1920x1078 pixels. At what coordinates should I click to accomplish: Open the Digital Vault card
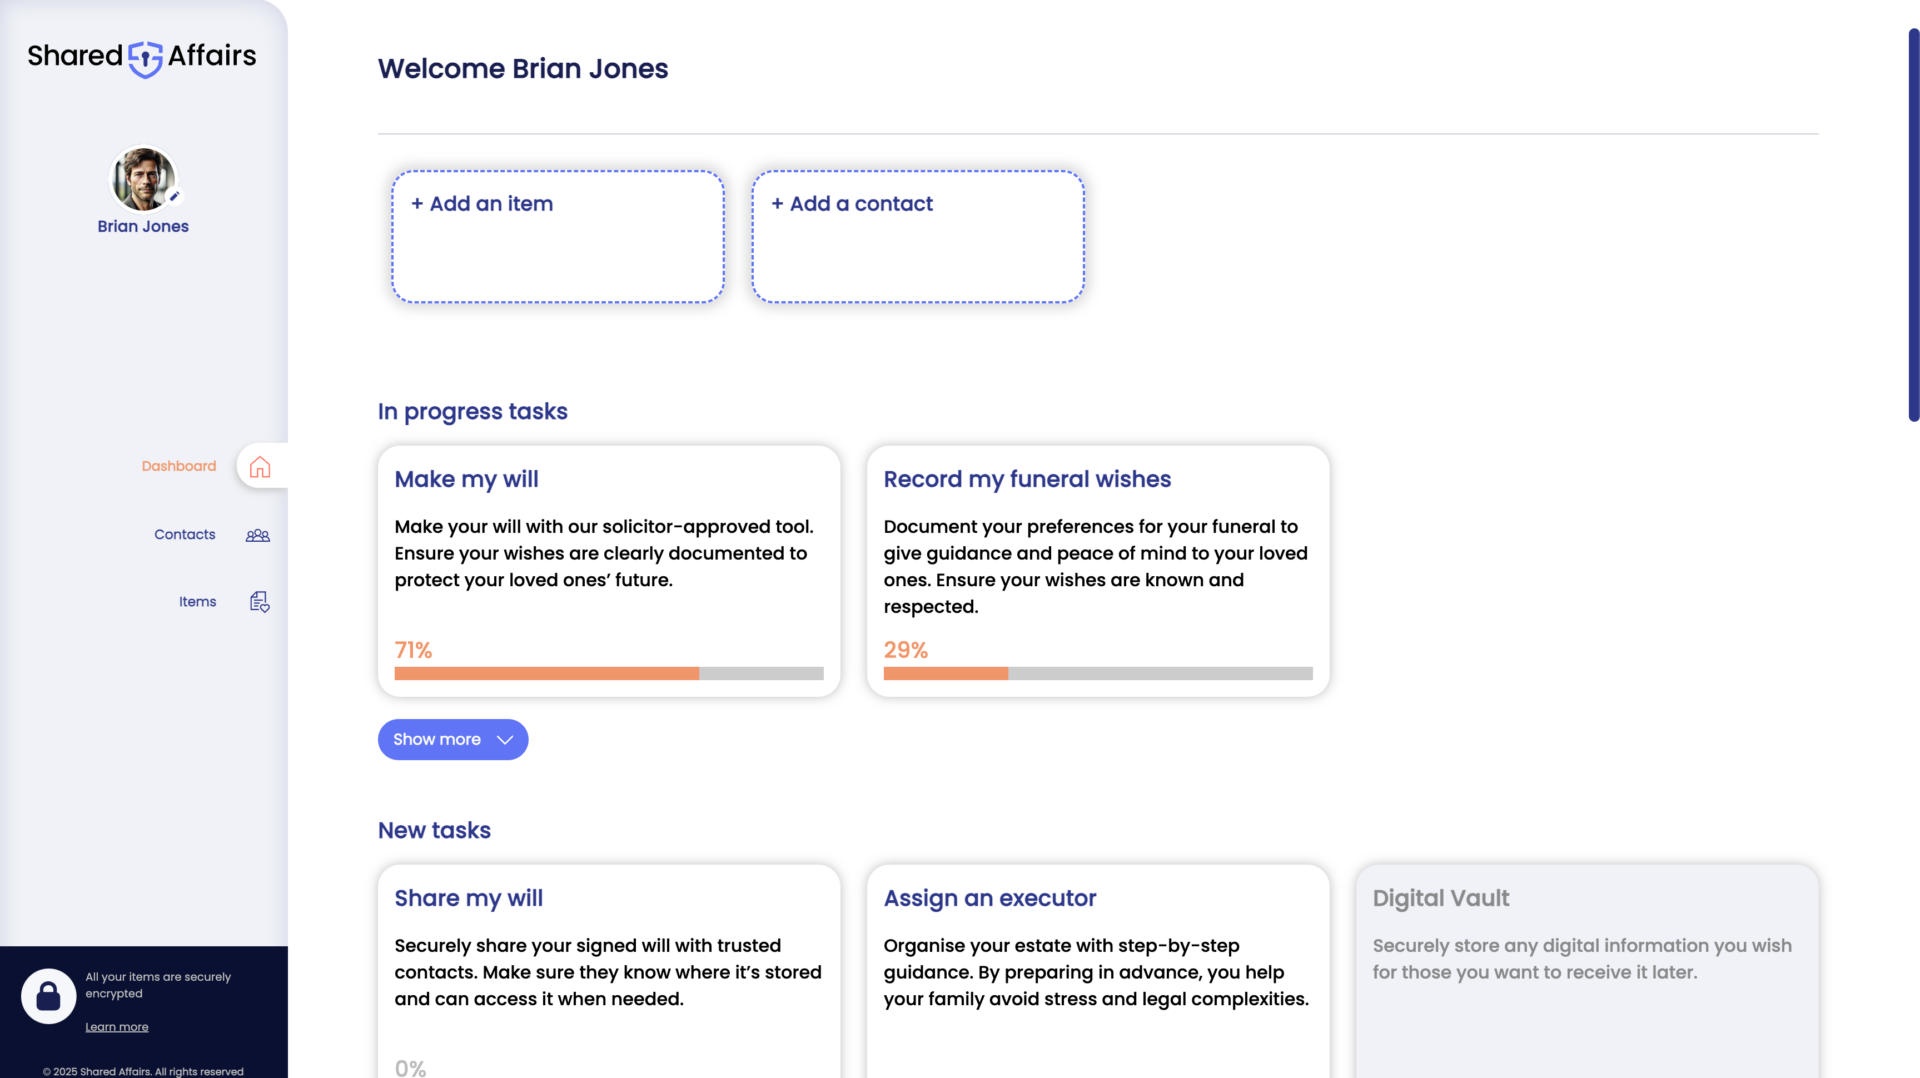point(1587,971)
